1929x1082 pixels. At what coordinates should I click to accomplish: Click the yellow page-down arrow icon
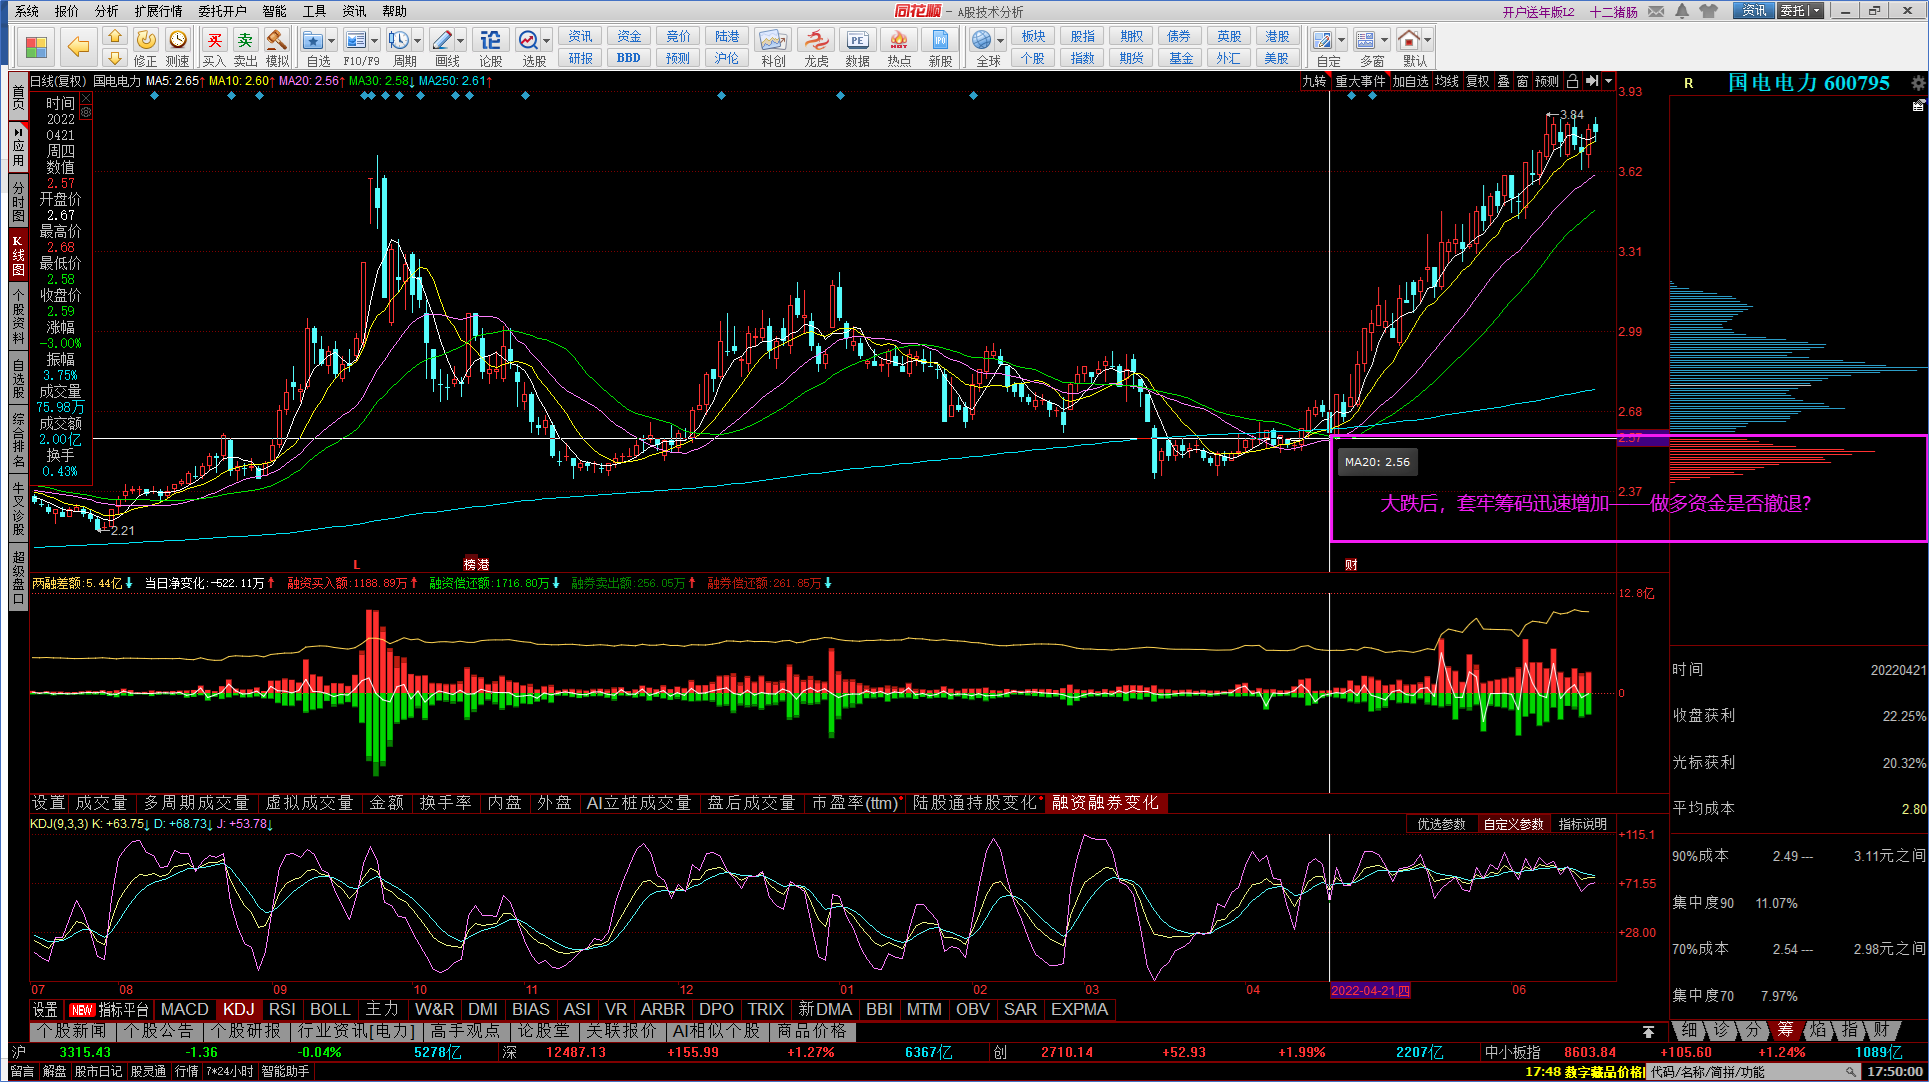114,58
